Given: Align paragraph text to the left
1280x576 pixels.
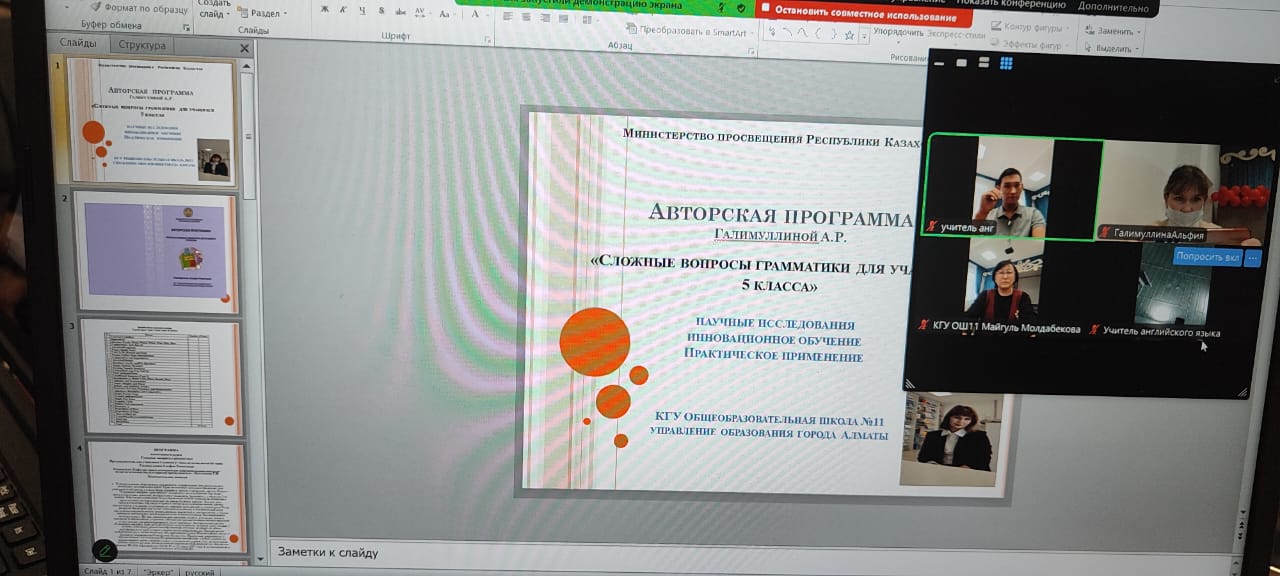Looking at the screenshot, I should tap(505, 17).
